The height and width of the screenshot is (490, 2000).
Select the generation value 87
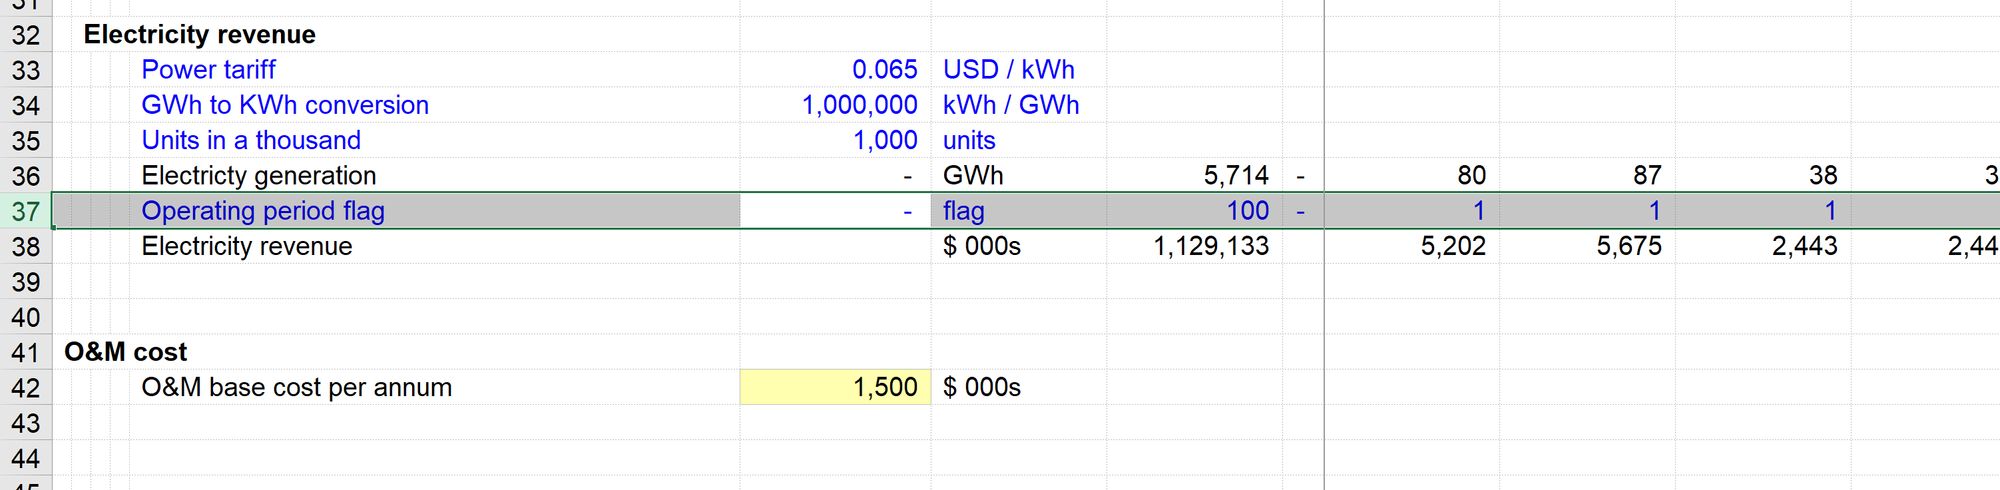[1647, 176]
